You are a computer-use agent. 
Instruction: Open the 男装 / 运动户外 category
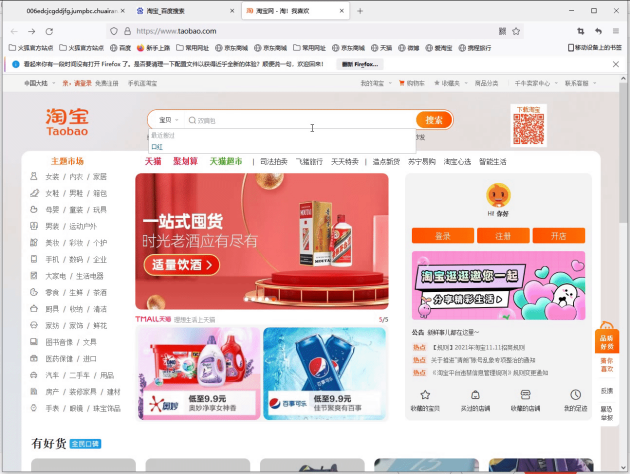71,226
